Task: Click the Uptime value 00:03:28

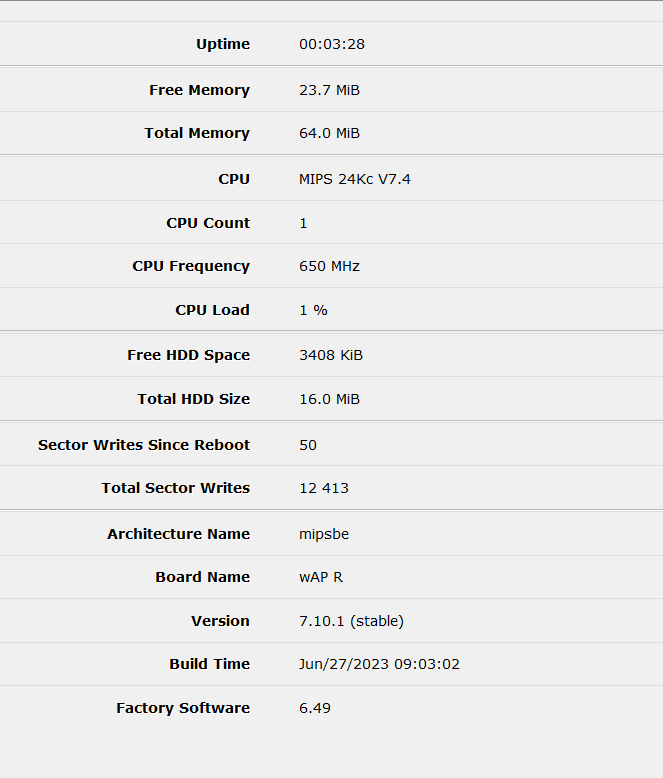Action: [x=332, y=44]
